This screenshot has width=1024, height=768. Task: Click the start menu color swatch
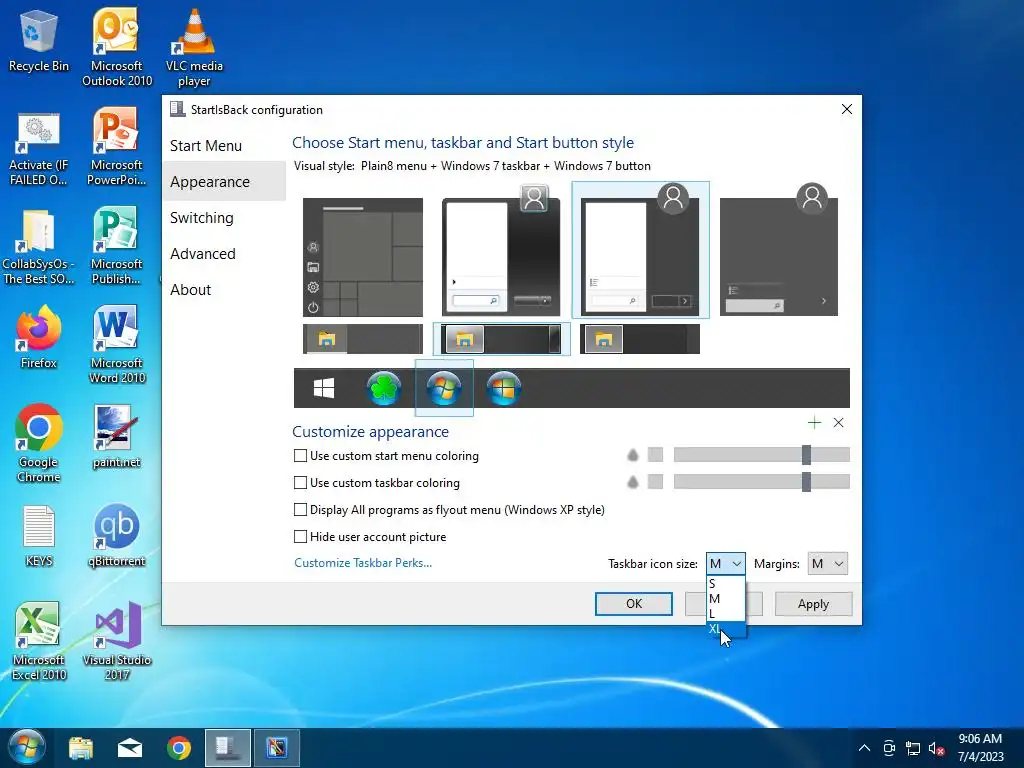[655, 455]
